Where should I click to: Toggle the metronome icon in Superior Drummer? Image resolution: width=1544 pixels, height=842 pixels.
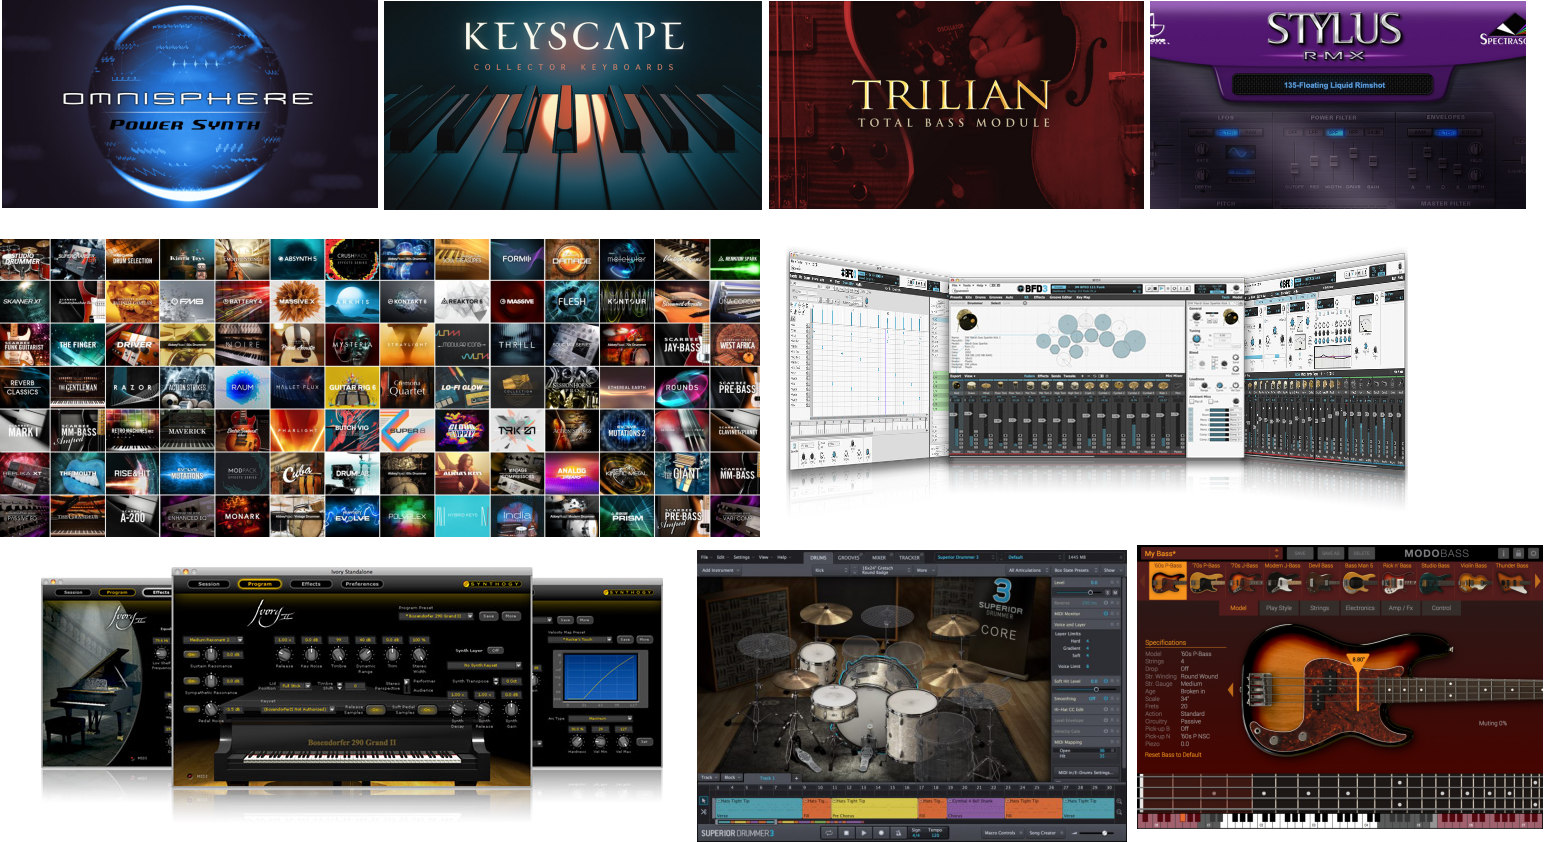898,833
